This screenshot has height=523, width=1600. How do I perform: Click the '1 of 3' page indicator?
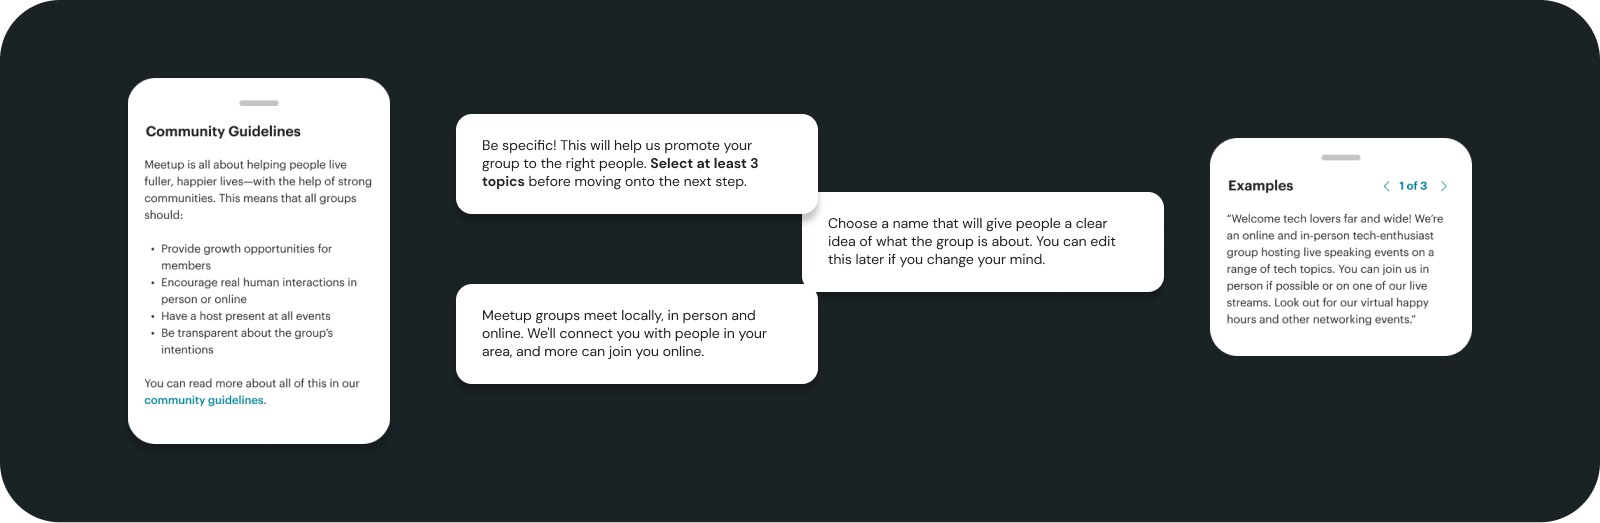pos(1413,186)
